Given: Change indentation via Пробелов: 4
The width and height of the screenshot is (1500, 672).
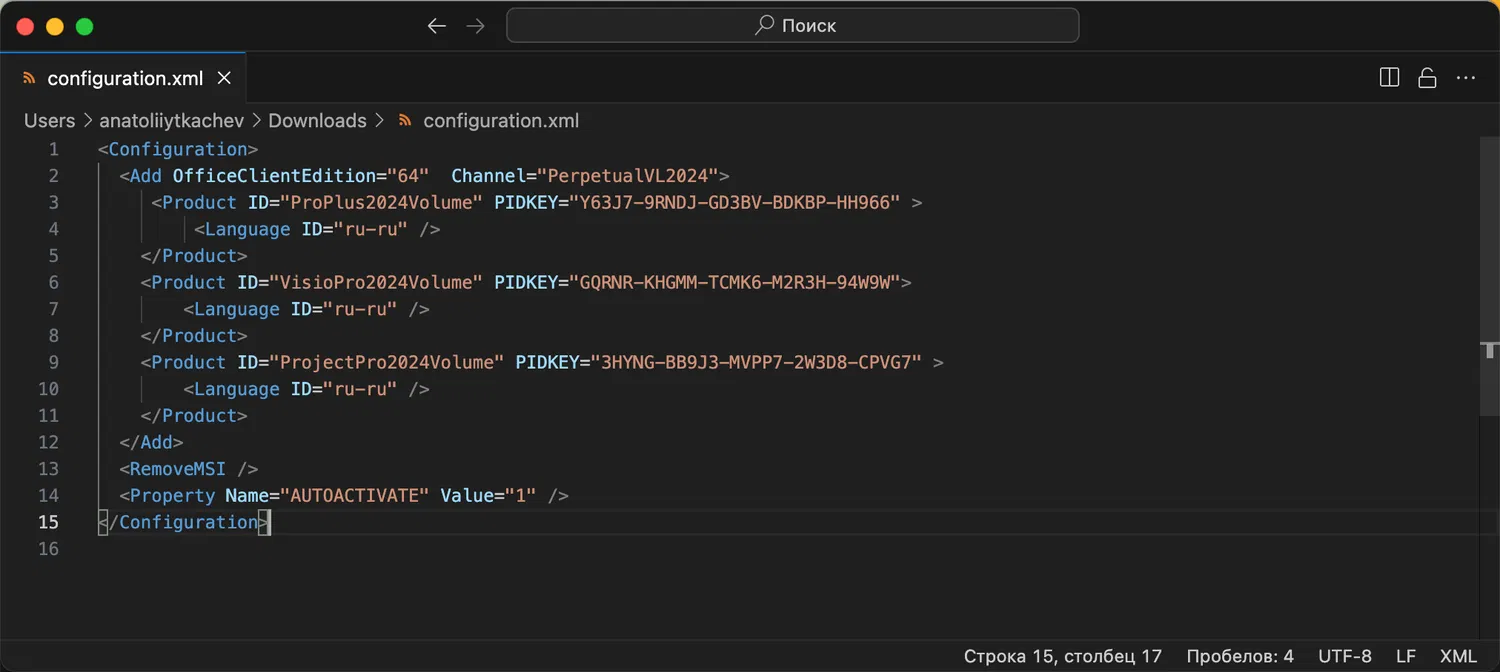Looking at the screenshot, I should click(x=1239, y=656).
